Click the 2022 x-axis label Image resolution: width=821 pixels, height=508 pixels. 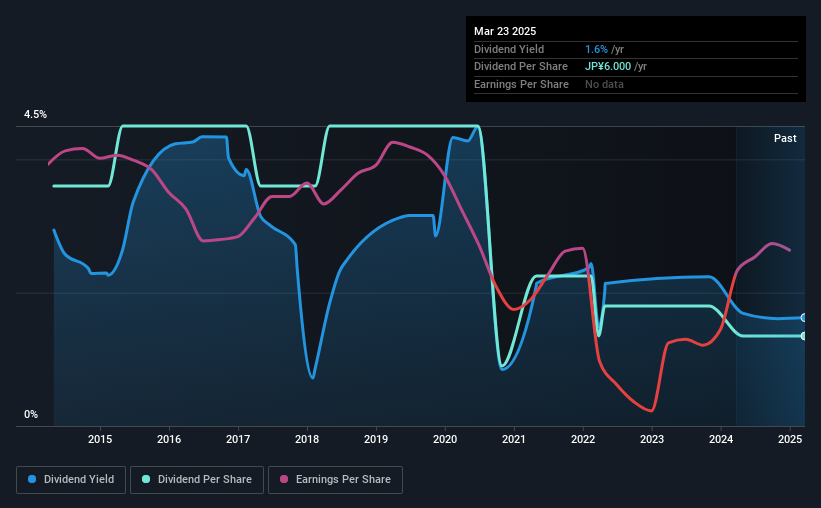[x=583, y=439]
